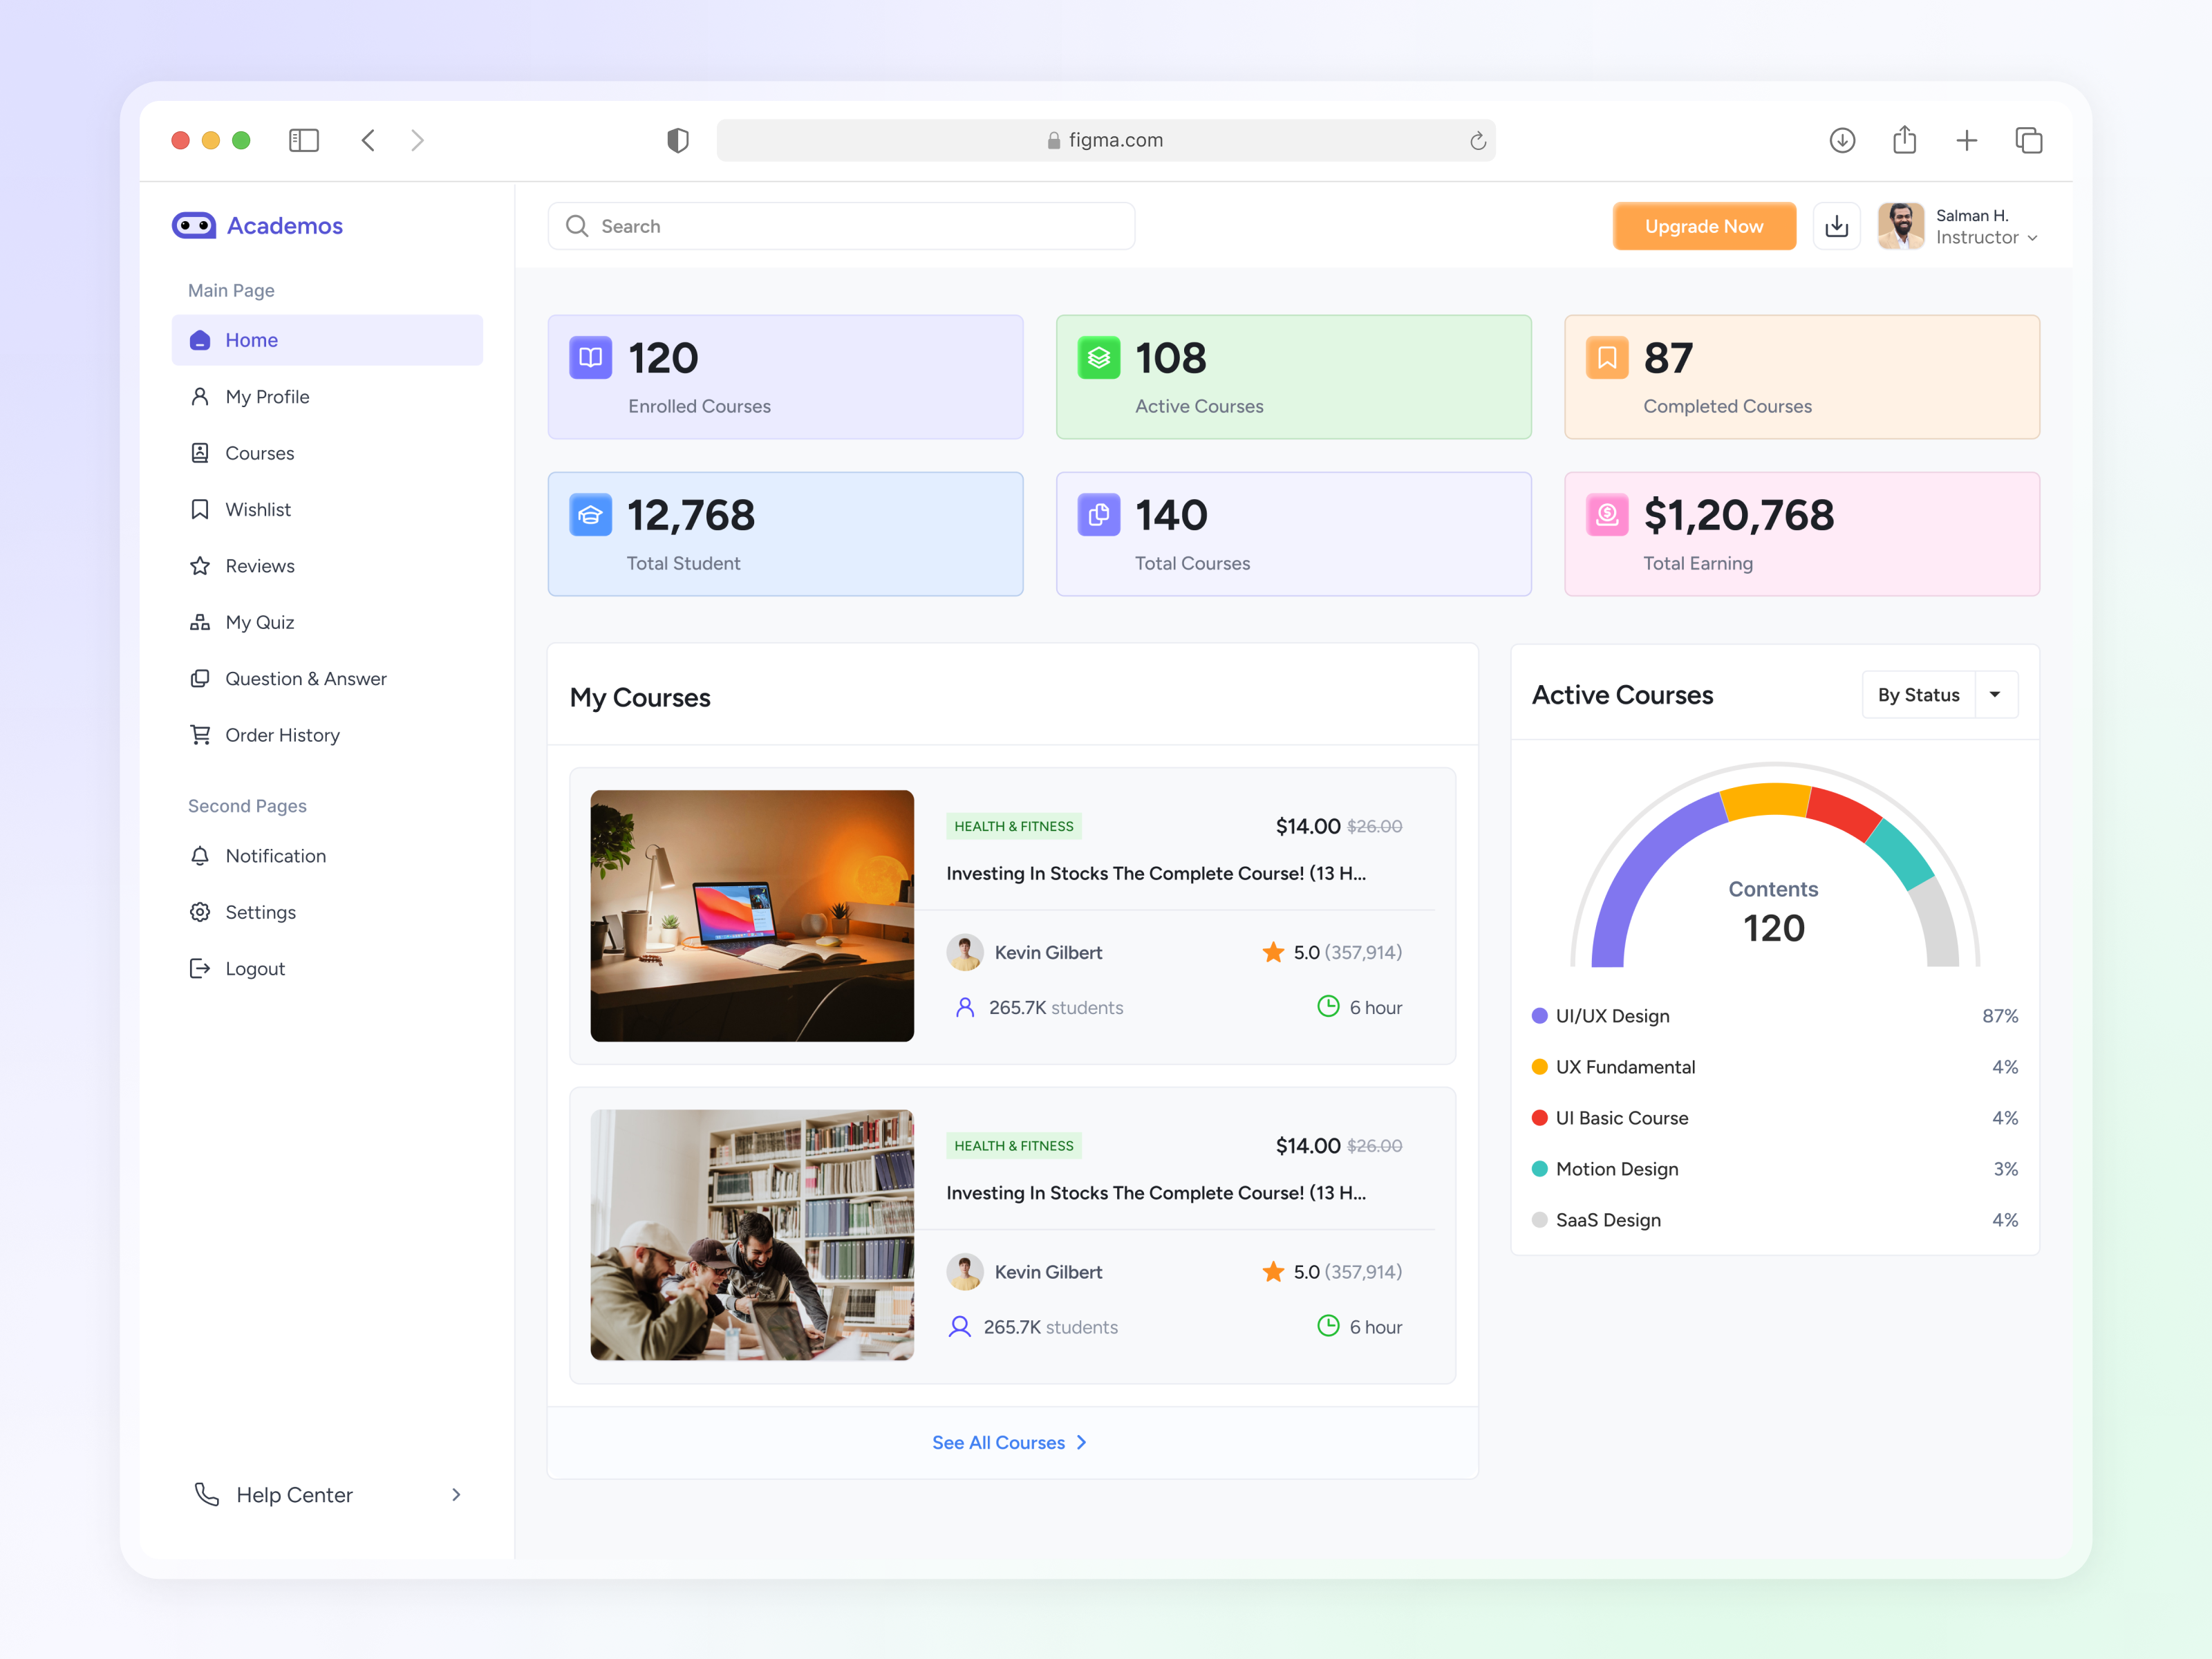
Task: Open browser downloads icon
Action: 1842,140
